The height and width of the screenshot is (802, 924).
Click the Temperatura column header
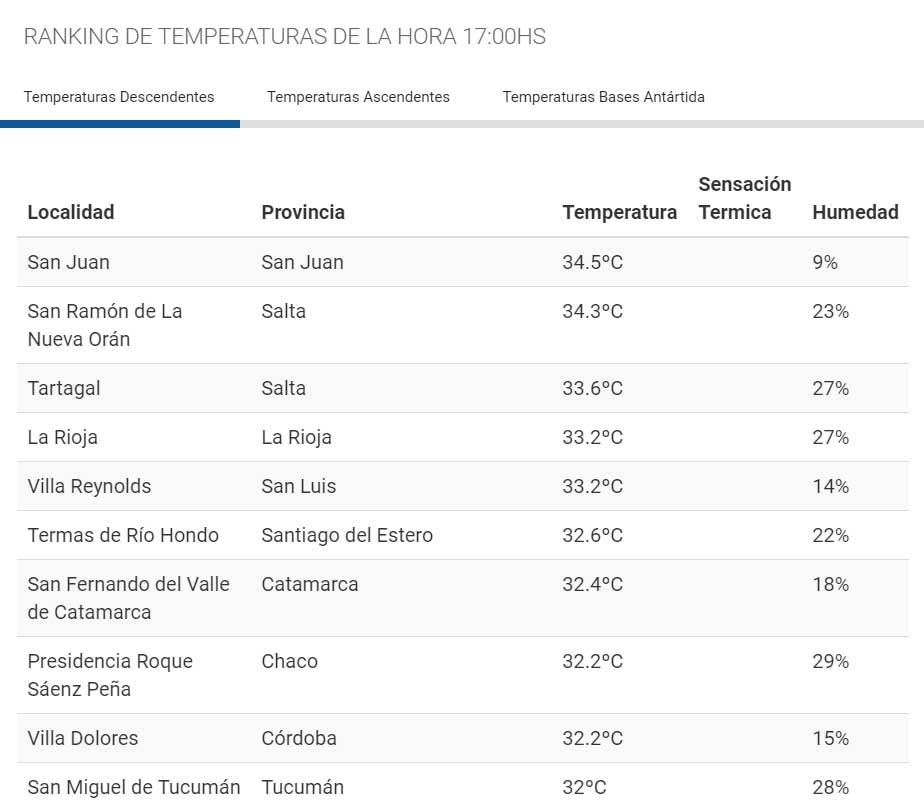(619, 212)
